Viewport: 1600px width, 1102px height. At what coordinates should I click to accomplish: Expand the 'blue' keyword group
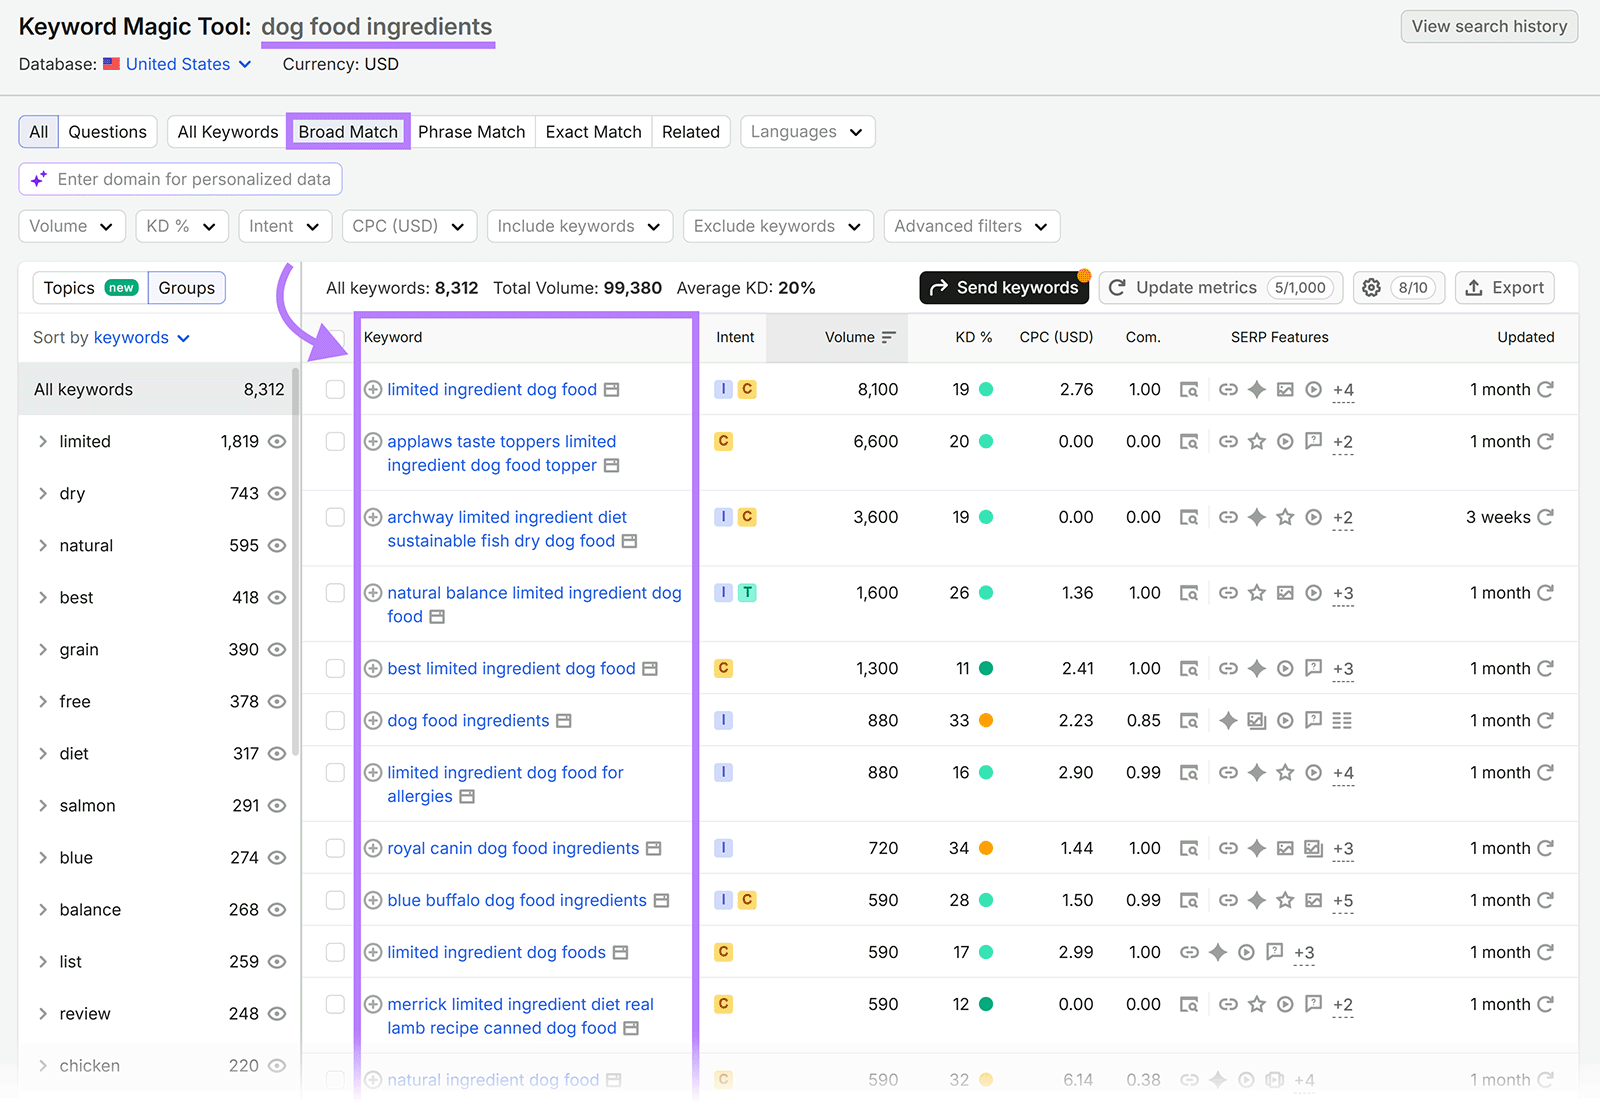(x=43, y=857)
